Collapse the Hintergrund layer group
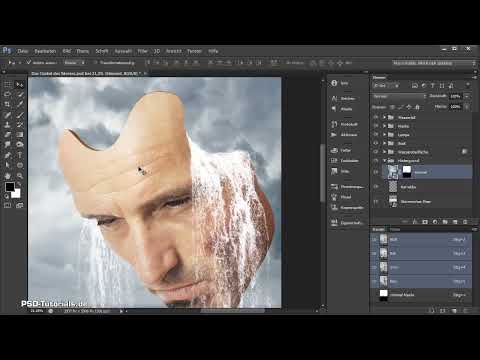This screenshot has height=360, width=480. point(384,161)
